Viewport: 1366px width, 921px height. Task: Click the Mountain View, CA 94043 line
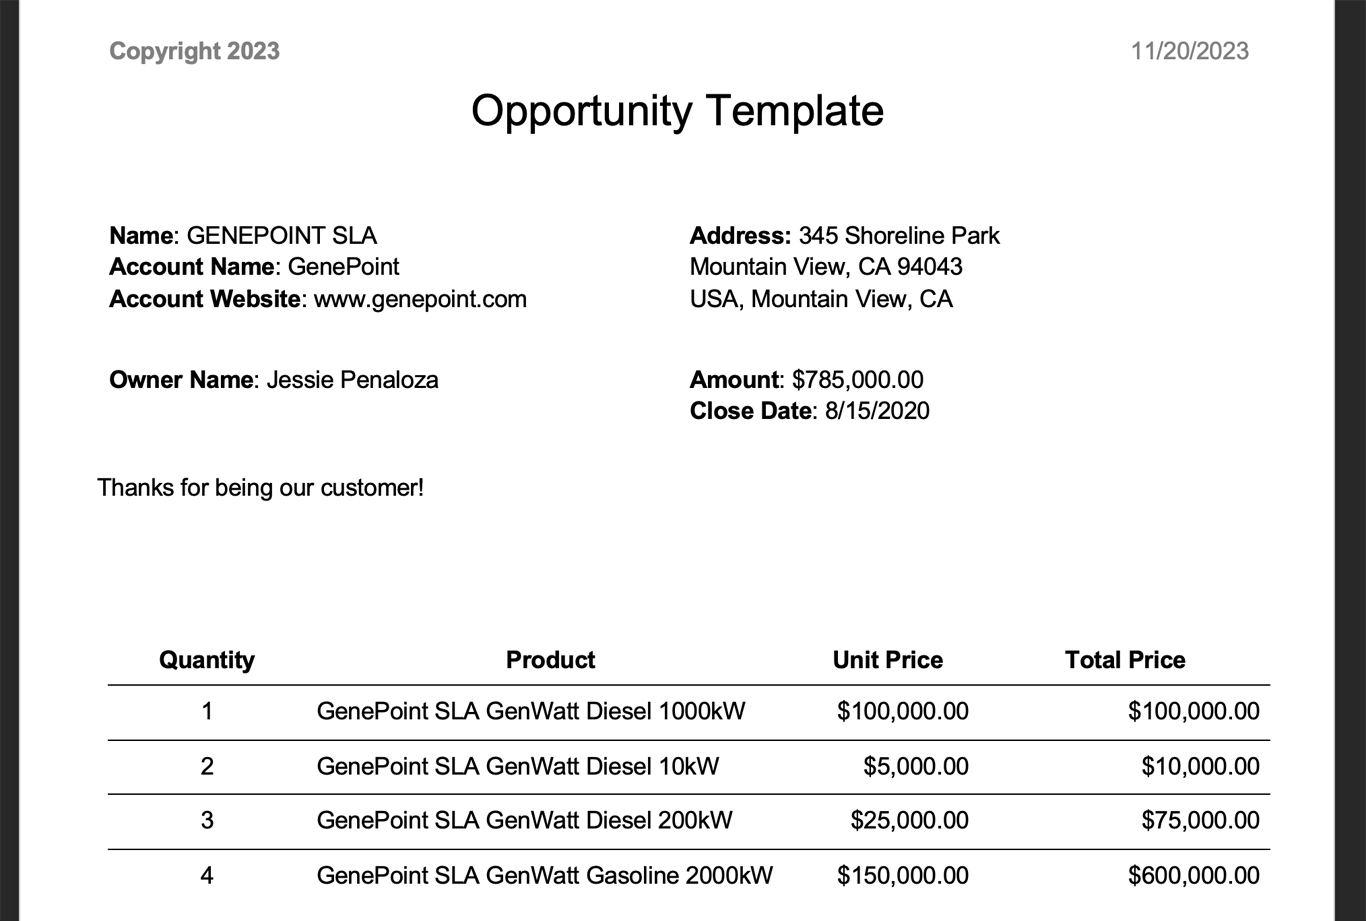click(826, 267)
